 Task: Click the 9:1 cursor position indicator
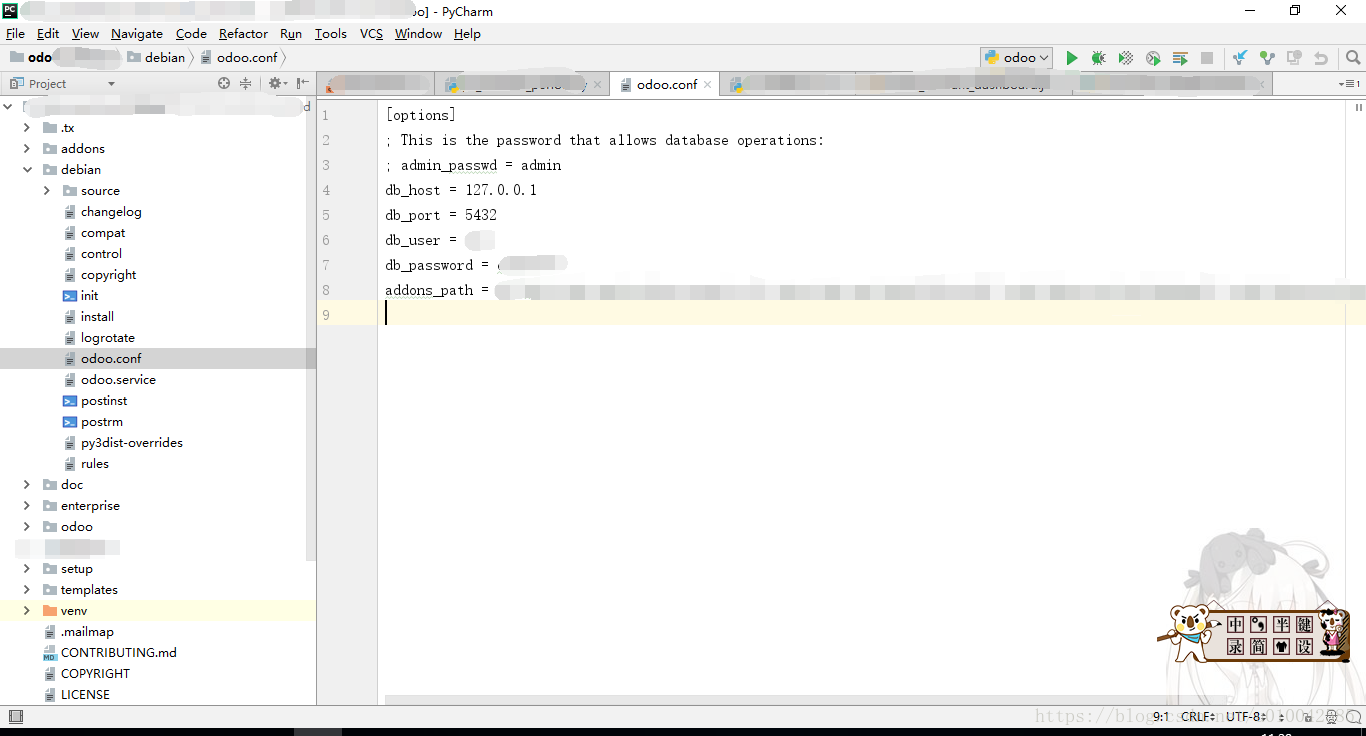1161,716
